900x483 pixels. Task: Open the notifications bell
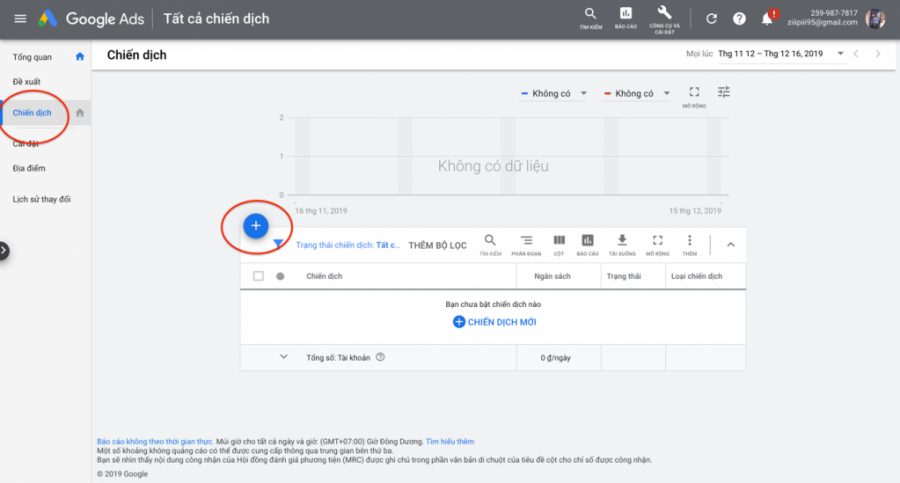[767, 18]
